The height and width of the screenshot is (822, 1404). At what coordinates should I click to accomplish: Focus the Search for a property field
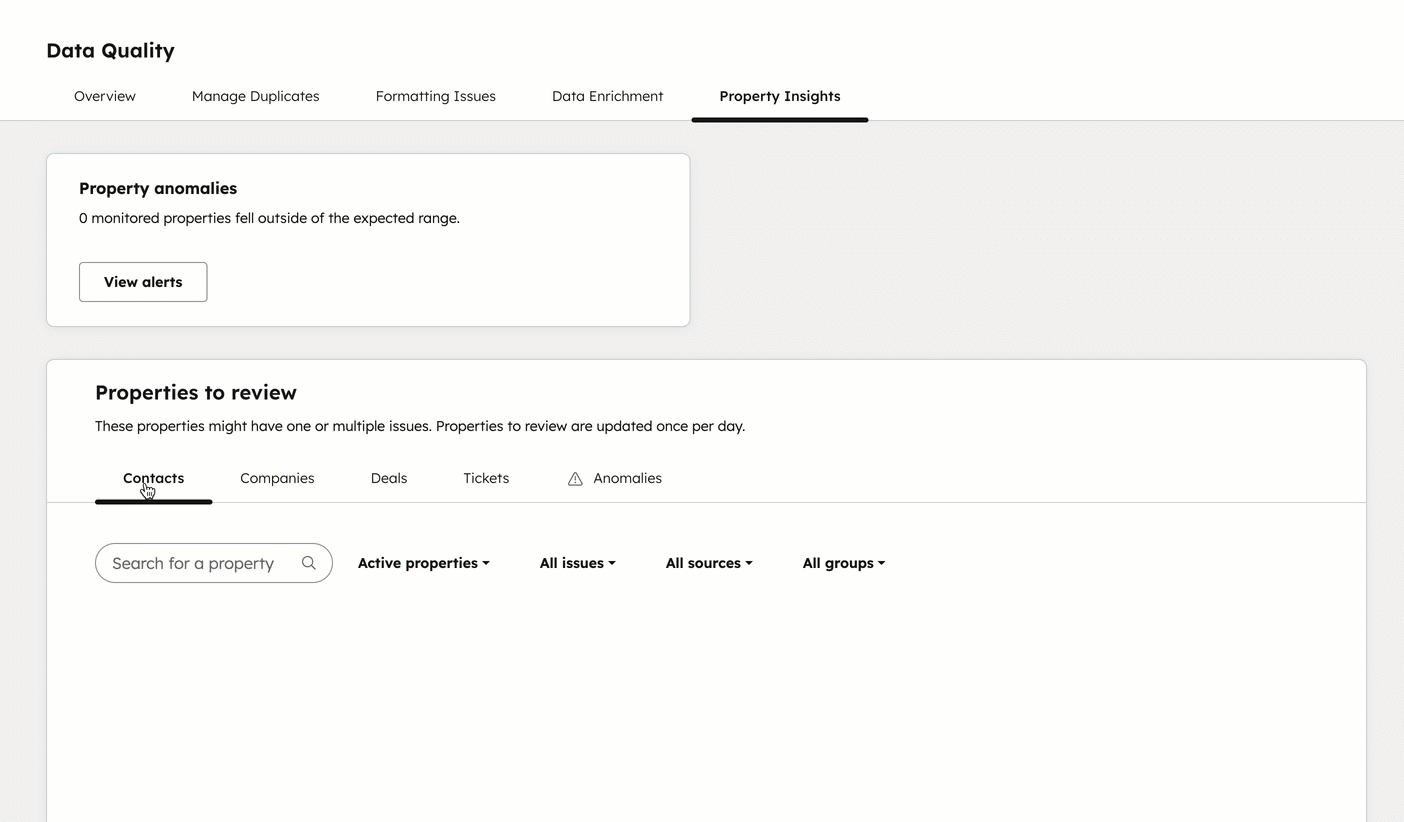click(193, 563)
